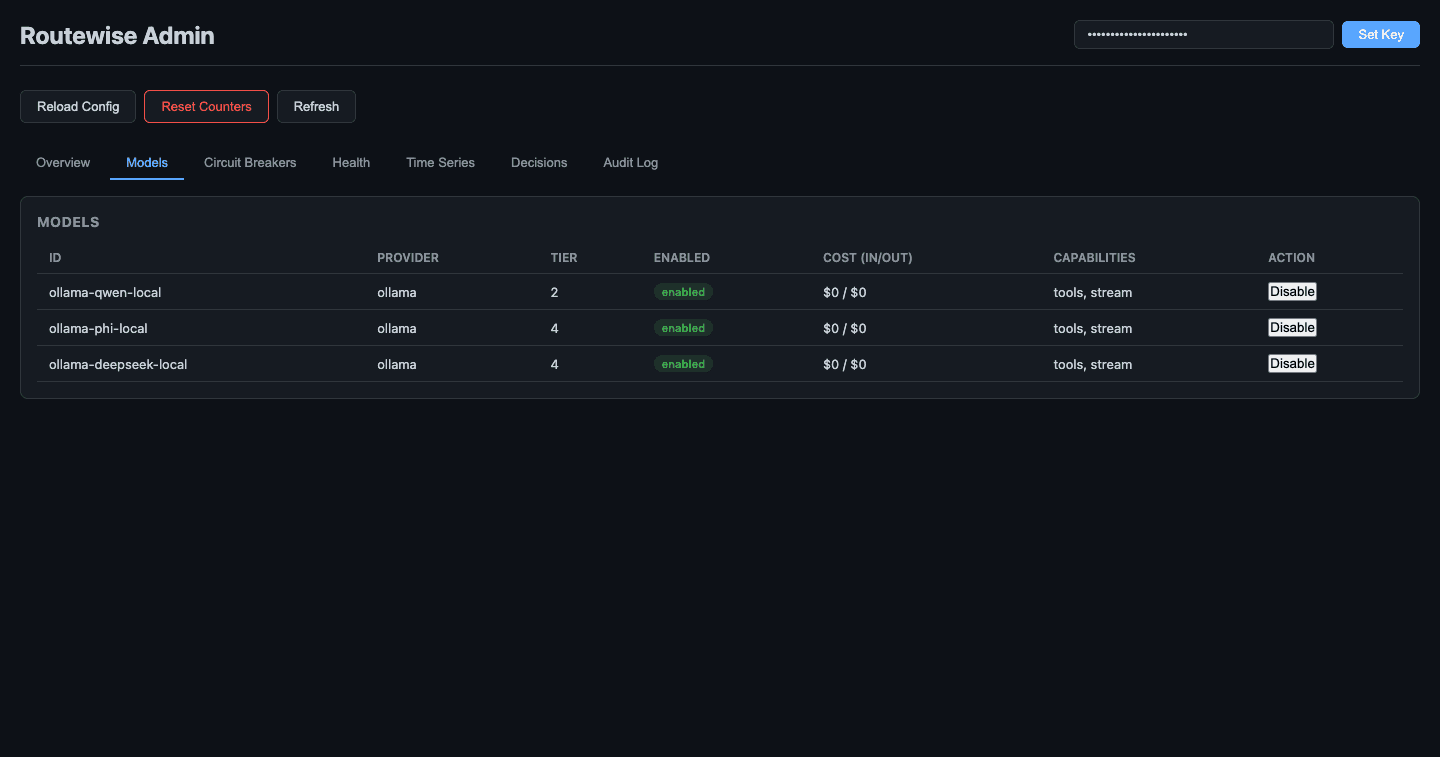The image size is (1440, 757).
Task: Open the Decisions tab
Action: point(539,162)
